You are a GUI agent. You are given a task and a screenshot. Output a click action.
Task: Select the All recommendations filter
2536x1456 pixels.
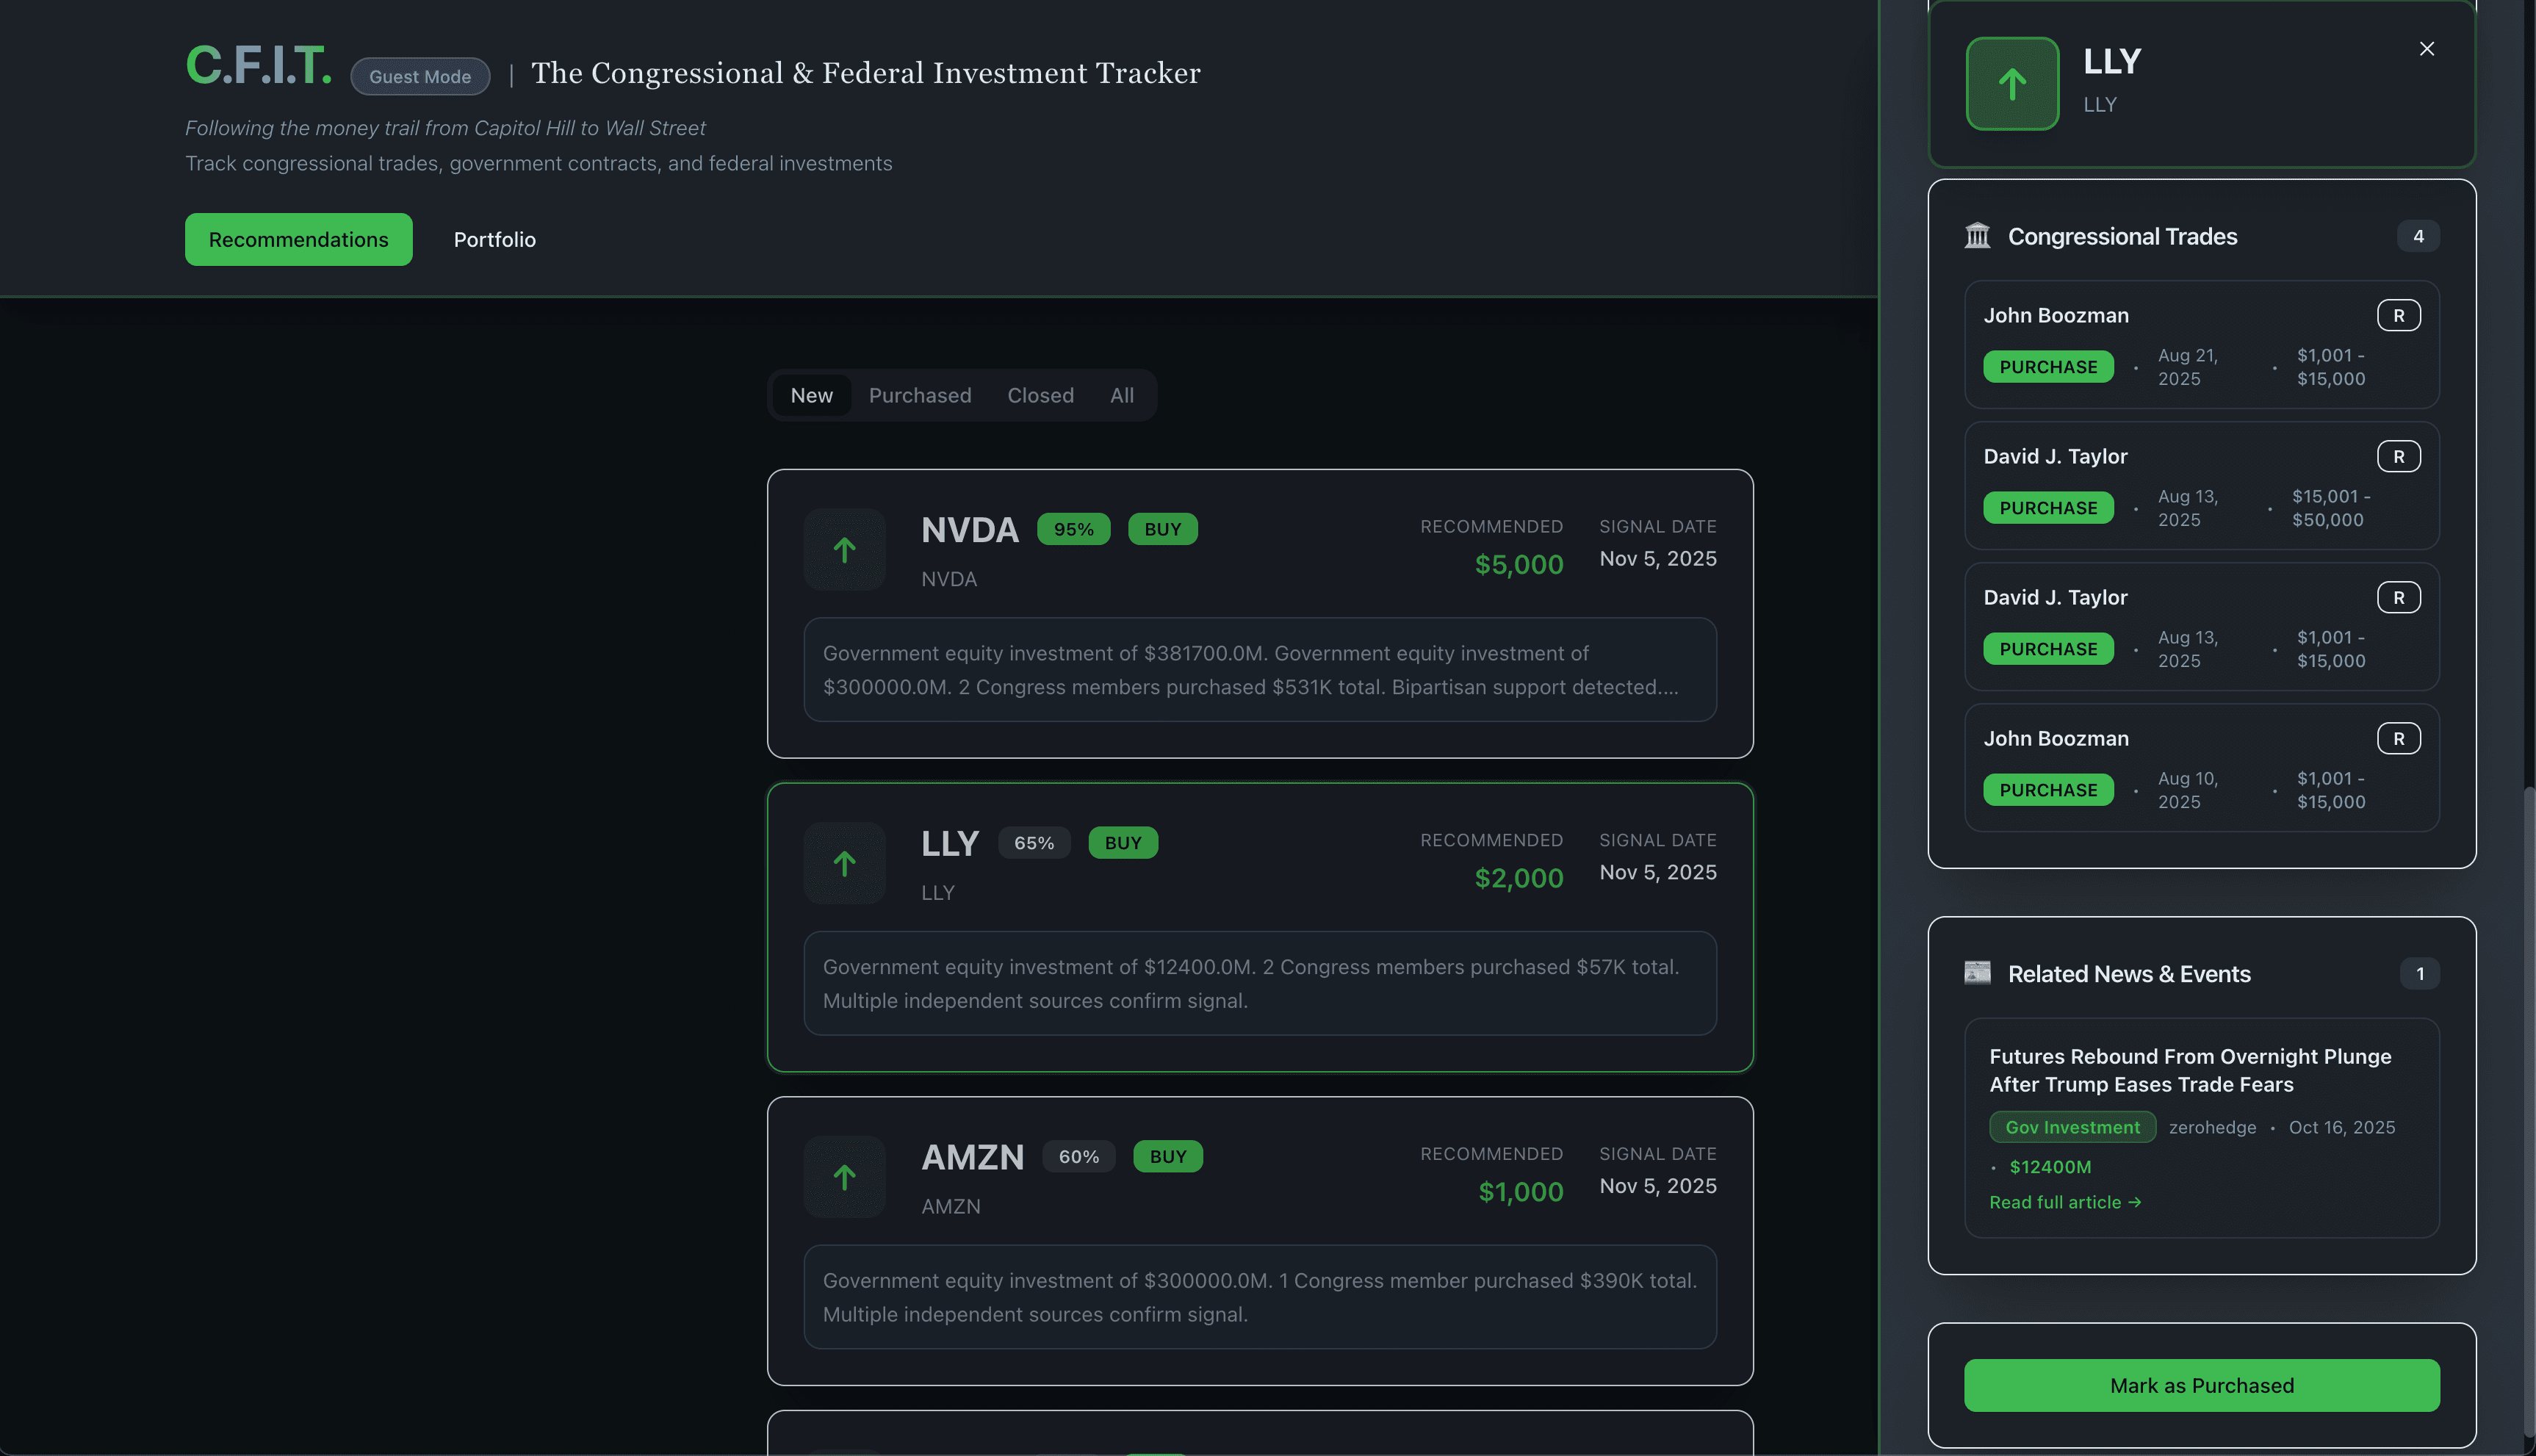click(1121, 395)
